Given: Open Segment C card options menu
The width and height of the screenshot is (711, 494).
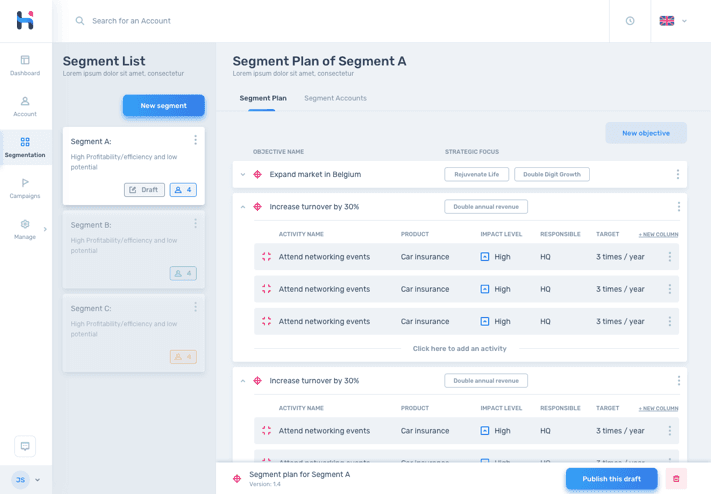Looking at the screenshot, I should [195, 307].
